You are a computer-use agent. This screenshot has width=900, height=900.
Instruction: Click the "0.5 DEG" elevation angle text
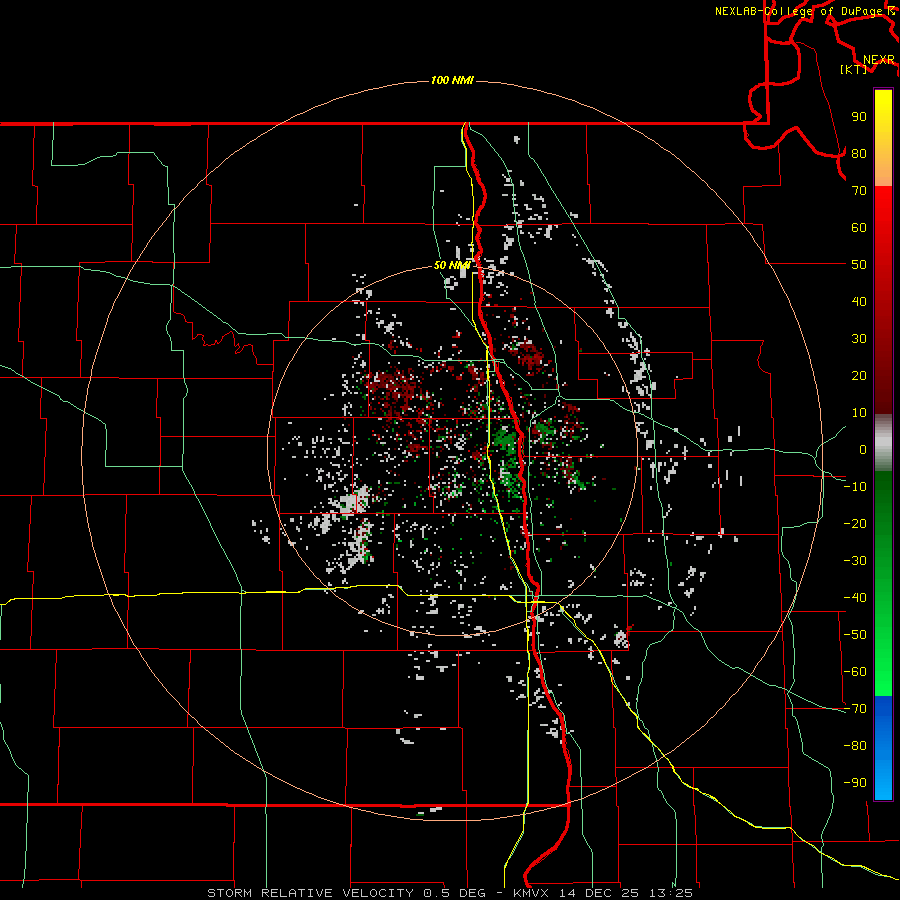[x=454, y=893]
